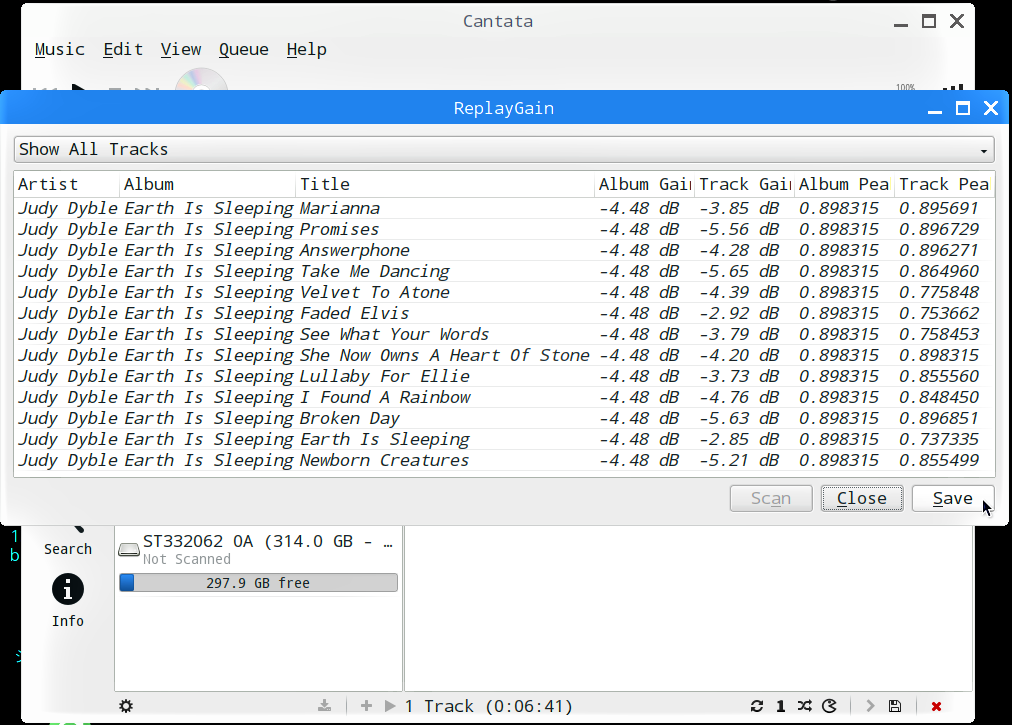This screenshot has height=725, width=1012.
Task: Click track gain value -2.85 dB
Action: pos(739,440)
